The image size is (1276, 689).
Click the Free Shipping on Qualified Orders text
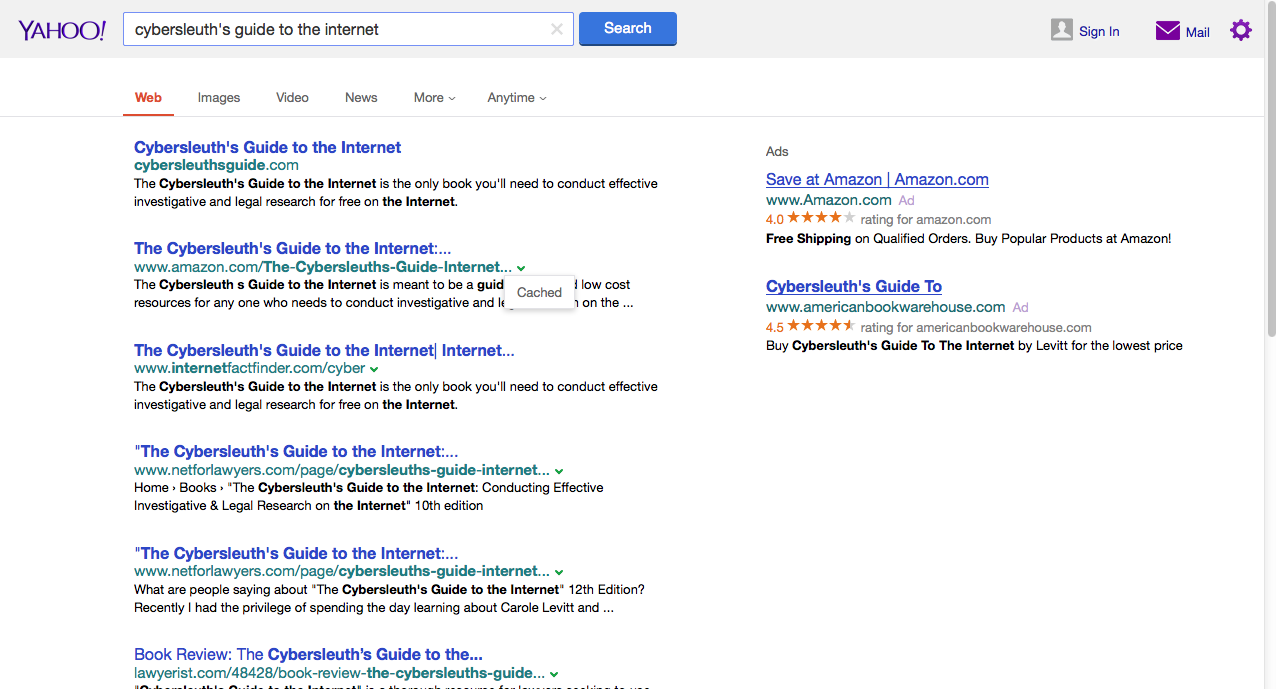[x=968, y=239]
